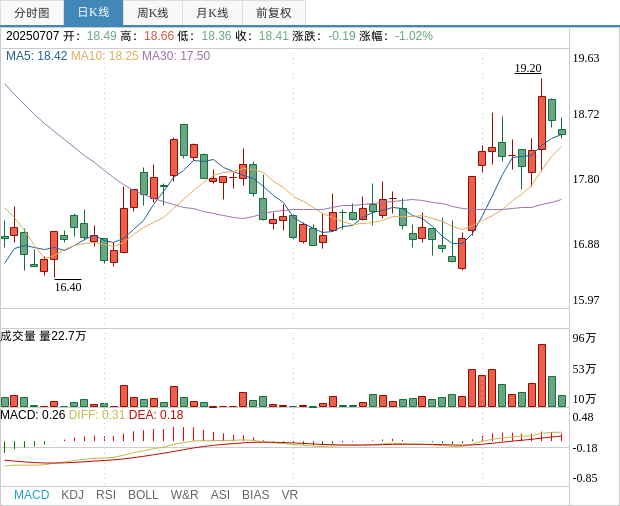
Task: Click the 收 value 18.41
Action: (x=274, y=36)
